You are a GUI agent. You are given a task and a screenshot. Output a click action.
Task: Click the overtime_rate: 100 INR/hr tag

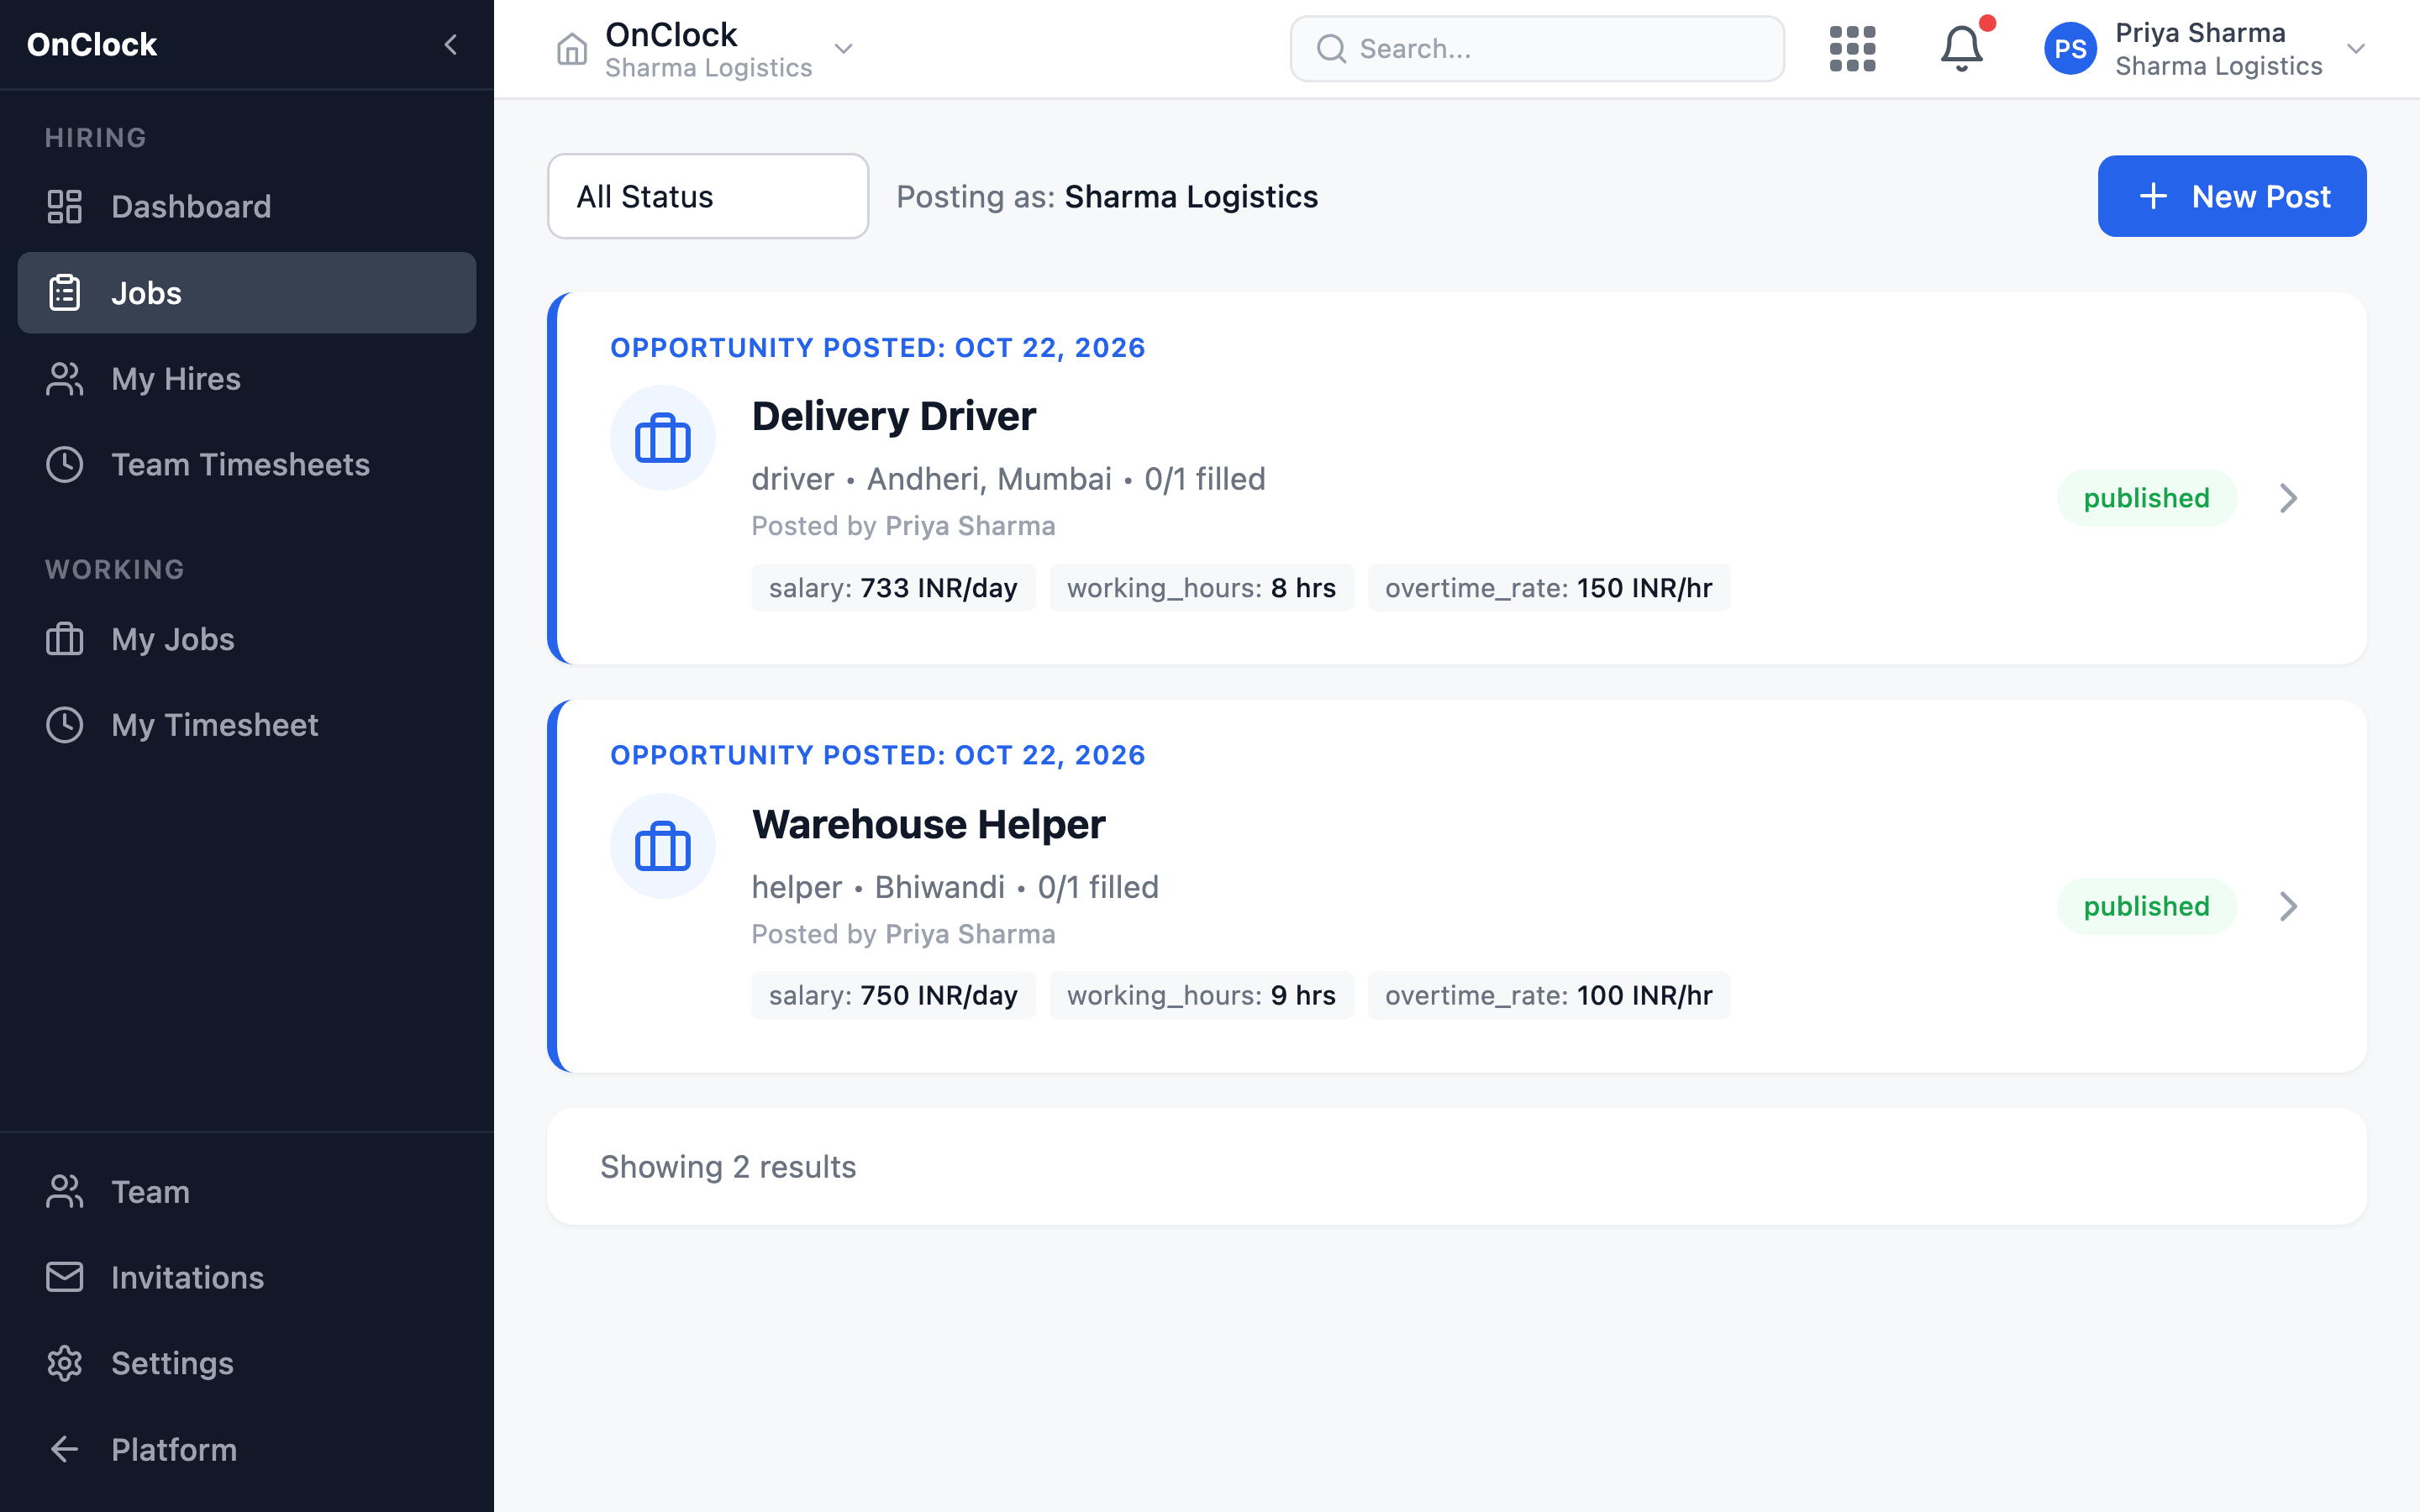(1548, 995)
